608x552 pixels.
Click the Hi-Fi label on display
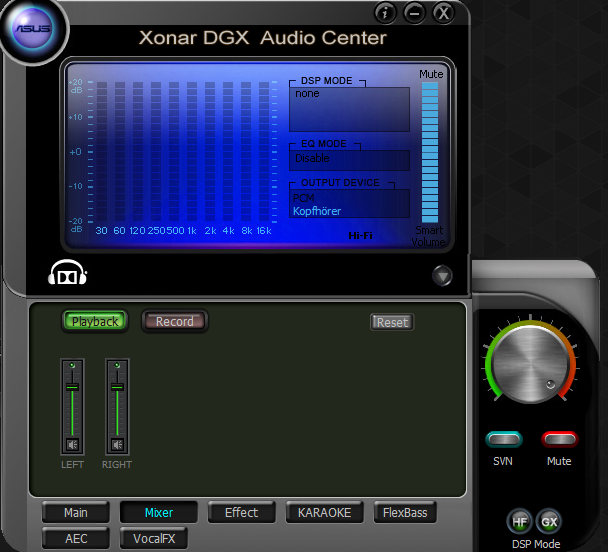pos(360,235)
